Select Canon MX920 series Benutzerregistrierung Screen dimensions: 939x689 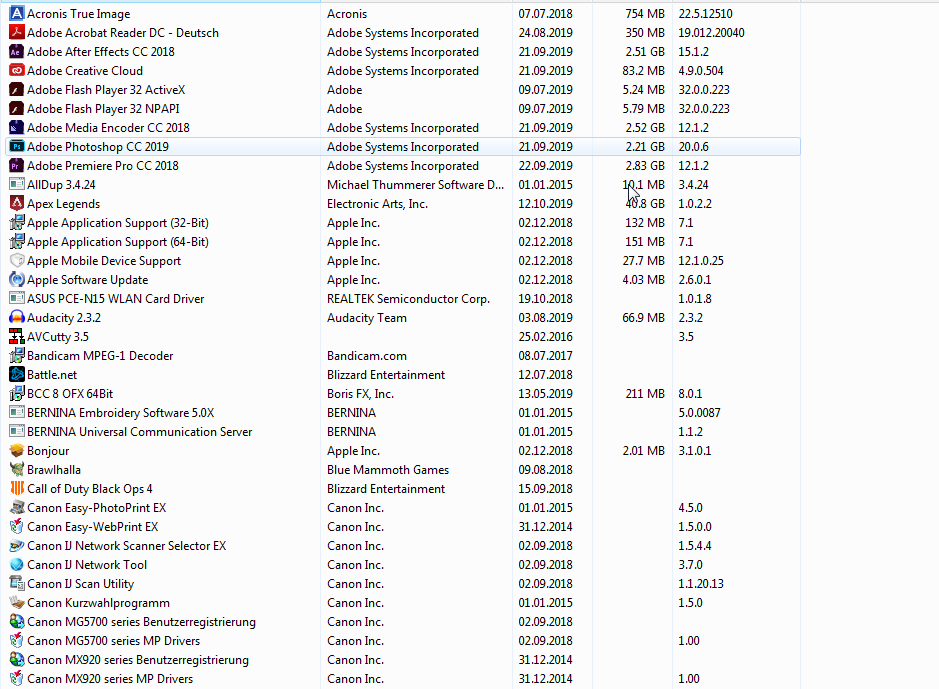pyautogui.click(x=138, y=660)
